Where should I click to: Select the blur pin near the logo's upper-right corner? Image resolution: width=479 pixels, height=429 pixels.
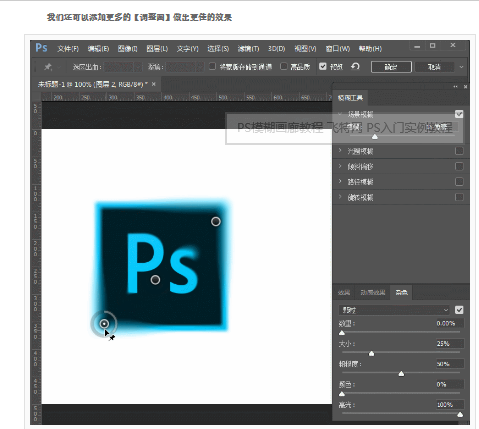click(x=216, y=221)
